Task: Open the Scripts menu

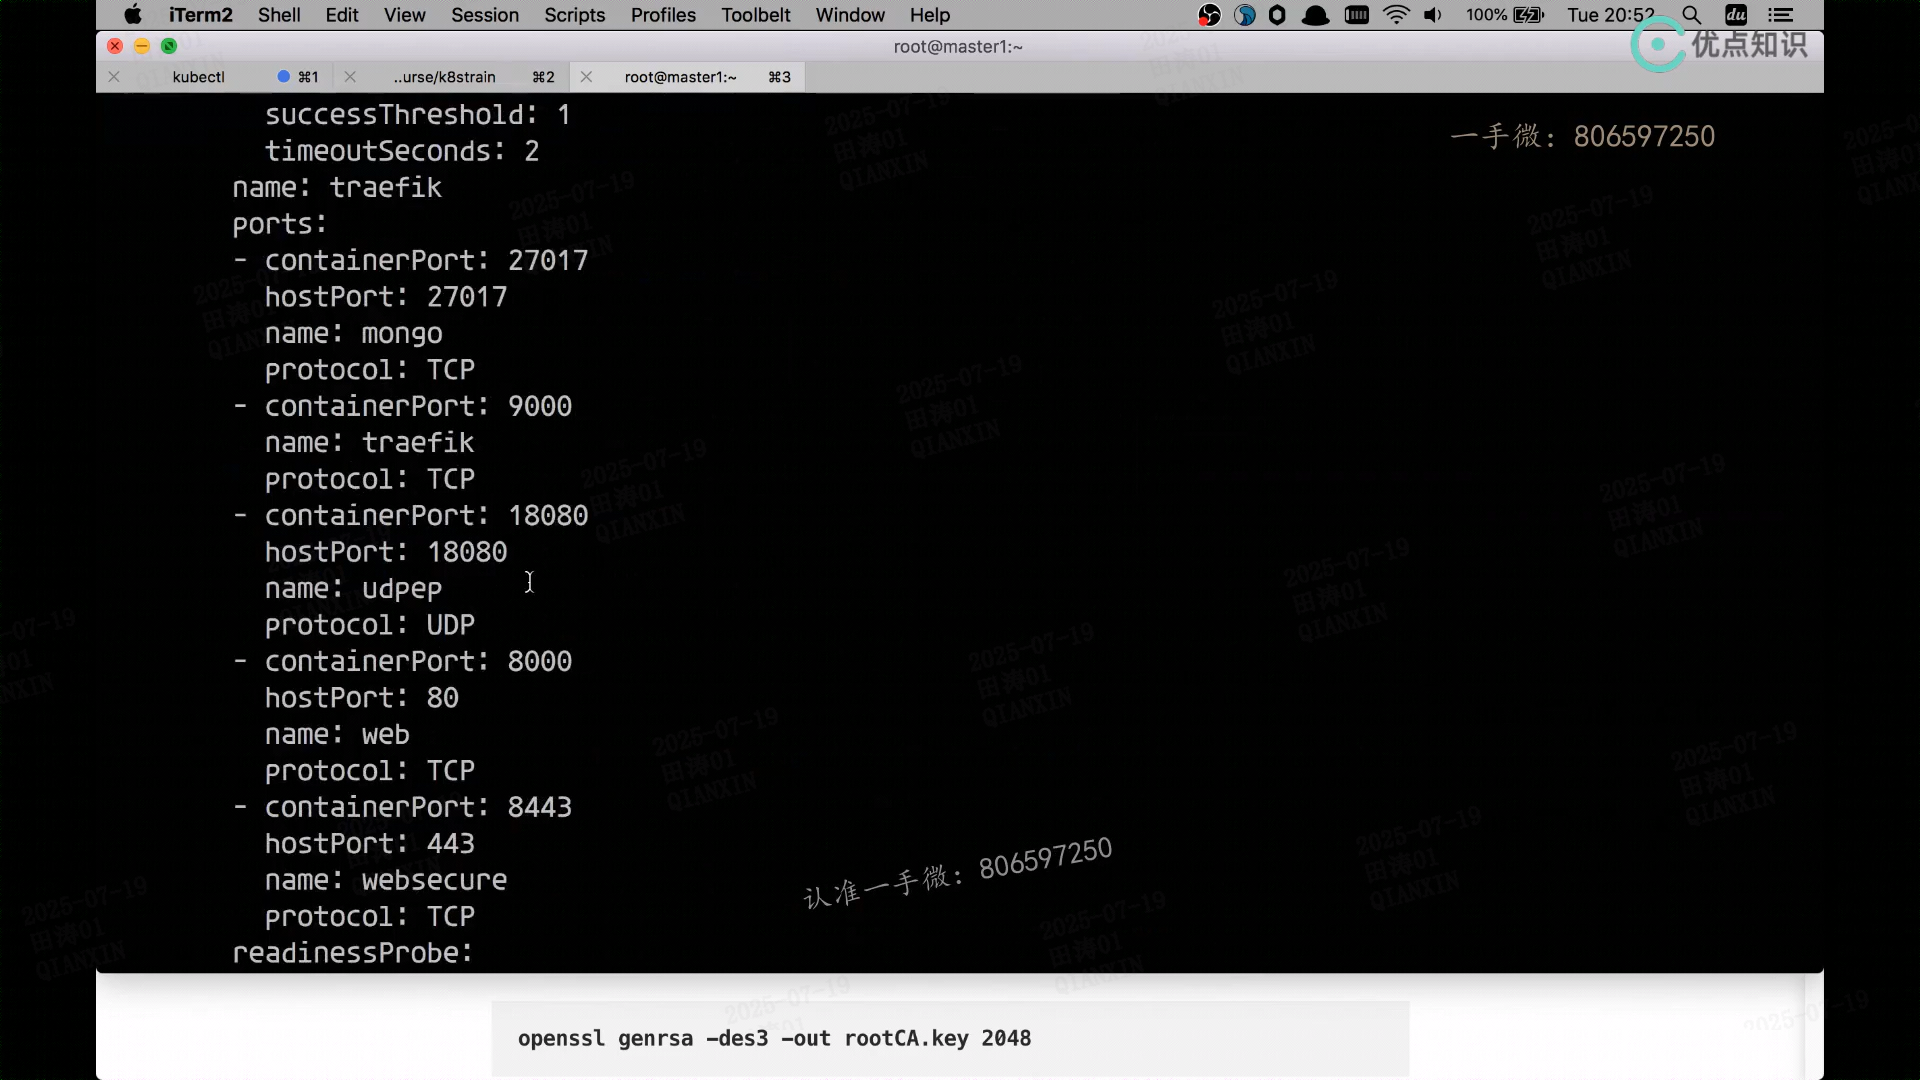Action: point(575,15)
